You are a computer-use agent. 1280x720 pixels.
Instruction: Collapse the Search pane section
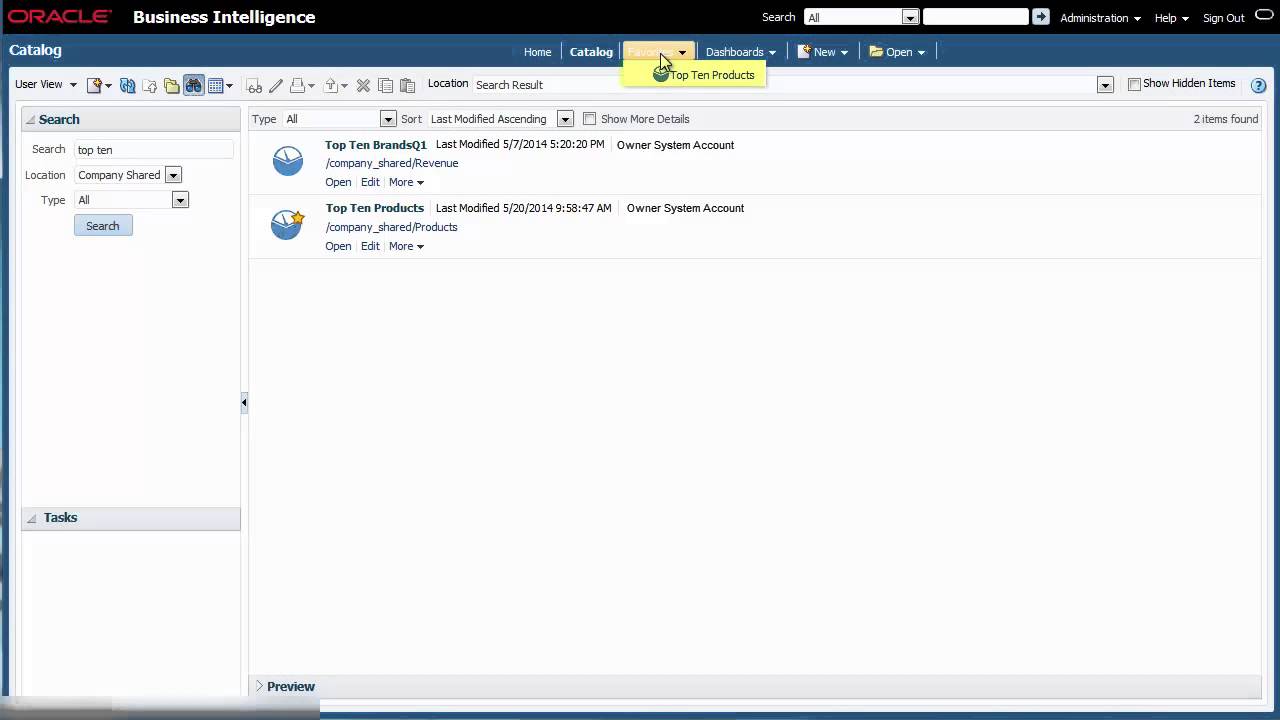point(31,120)
